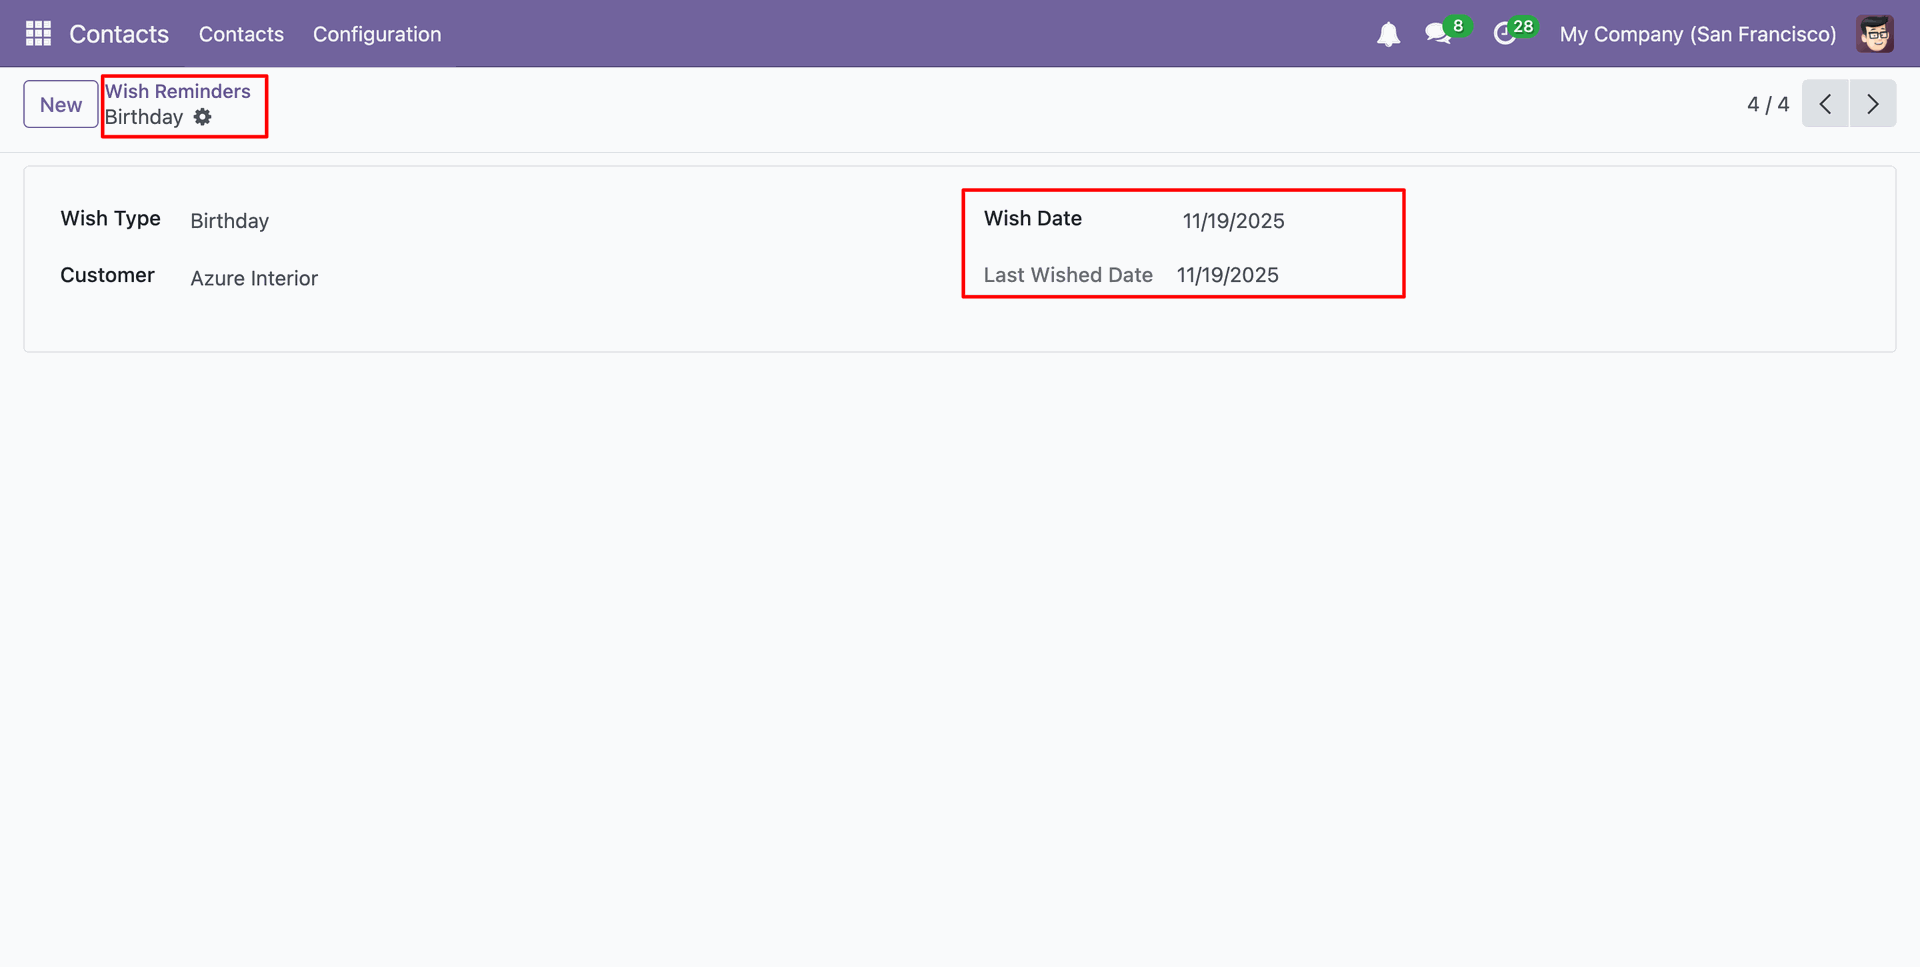Click the Customer label
This screenshot has height=967, width=1920.
click(x=107, y=275)
